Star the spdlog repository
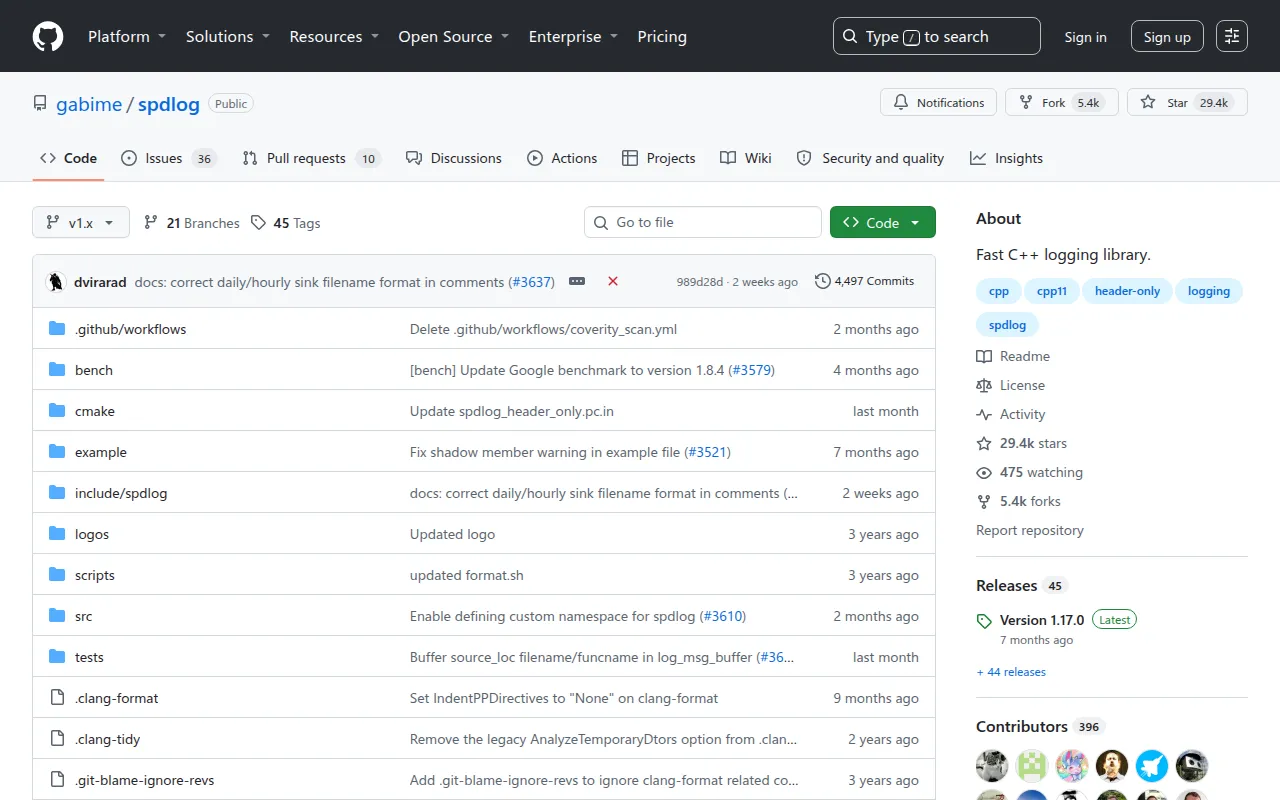This screenshot has width=1280, height=800. (1187, 102)
